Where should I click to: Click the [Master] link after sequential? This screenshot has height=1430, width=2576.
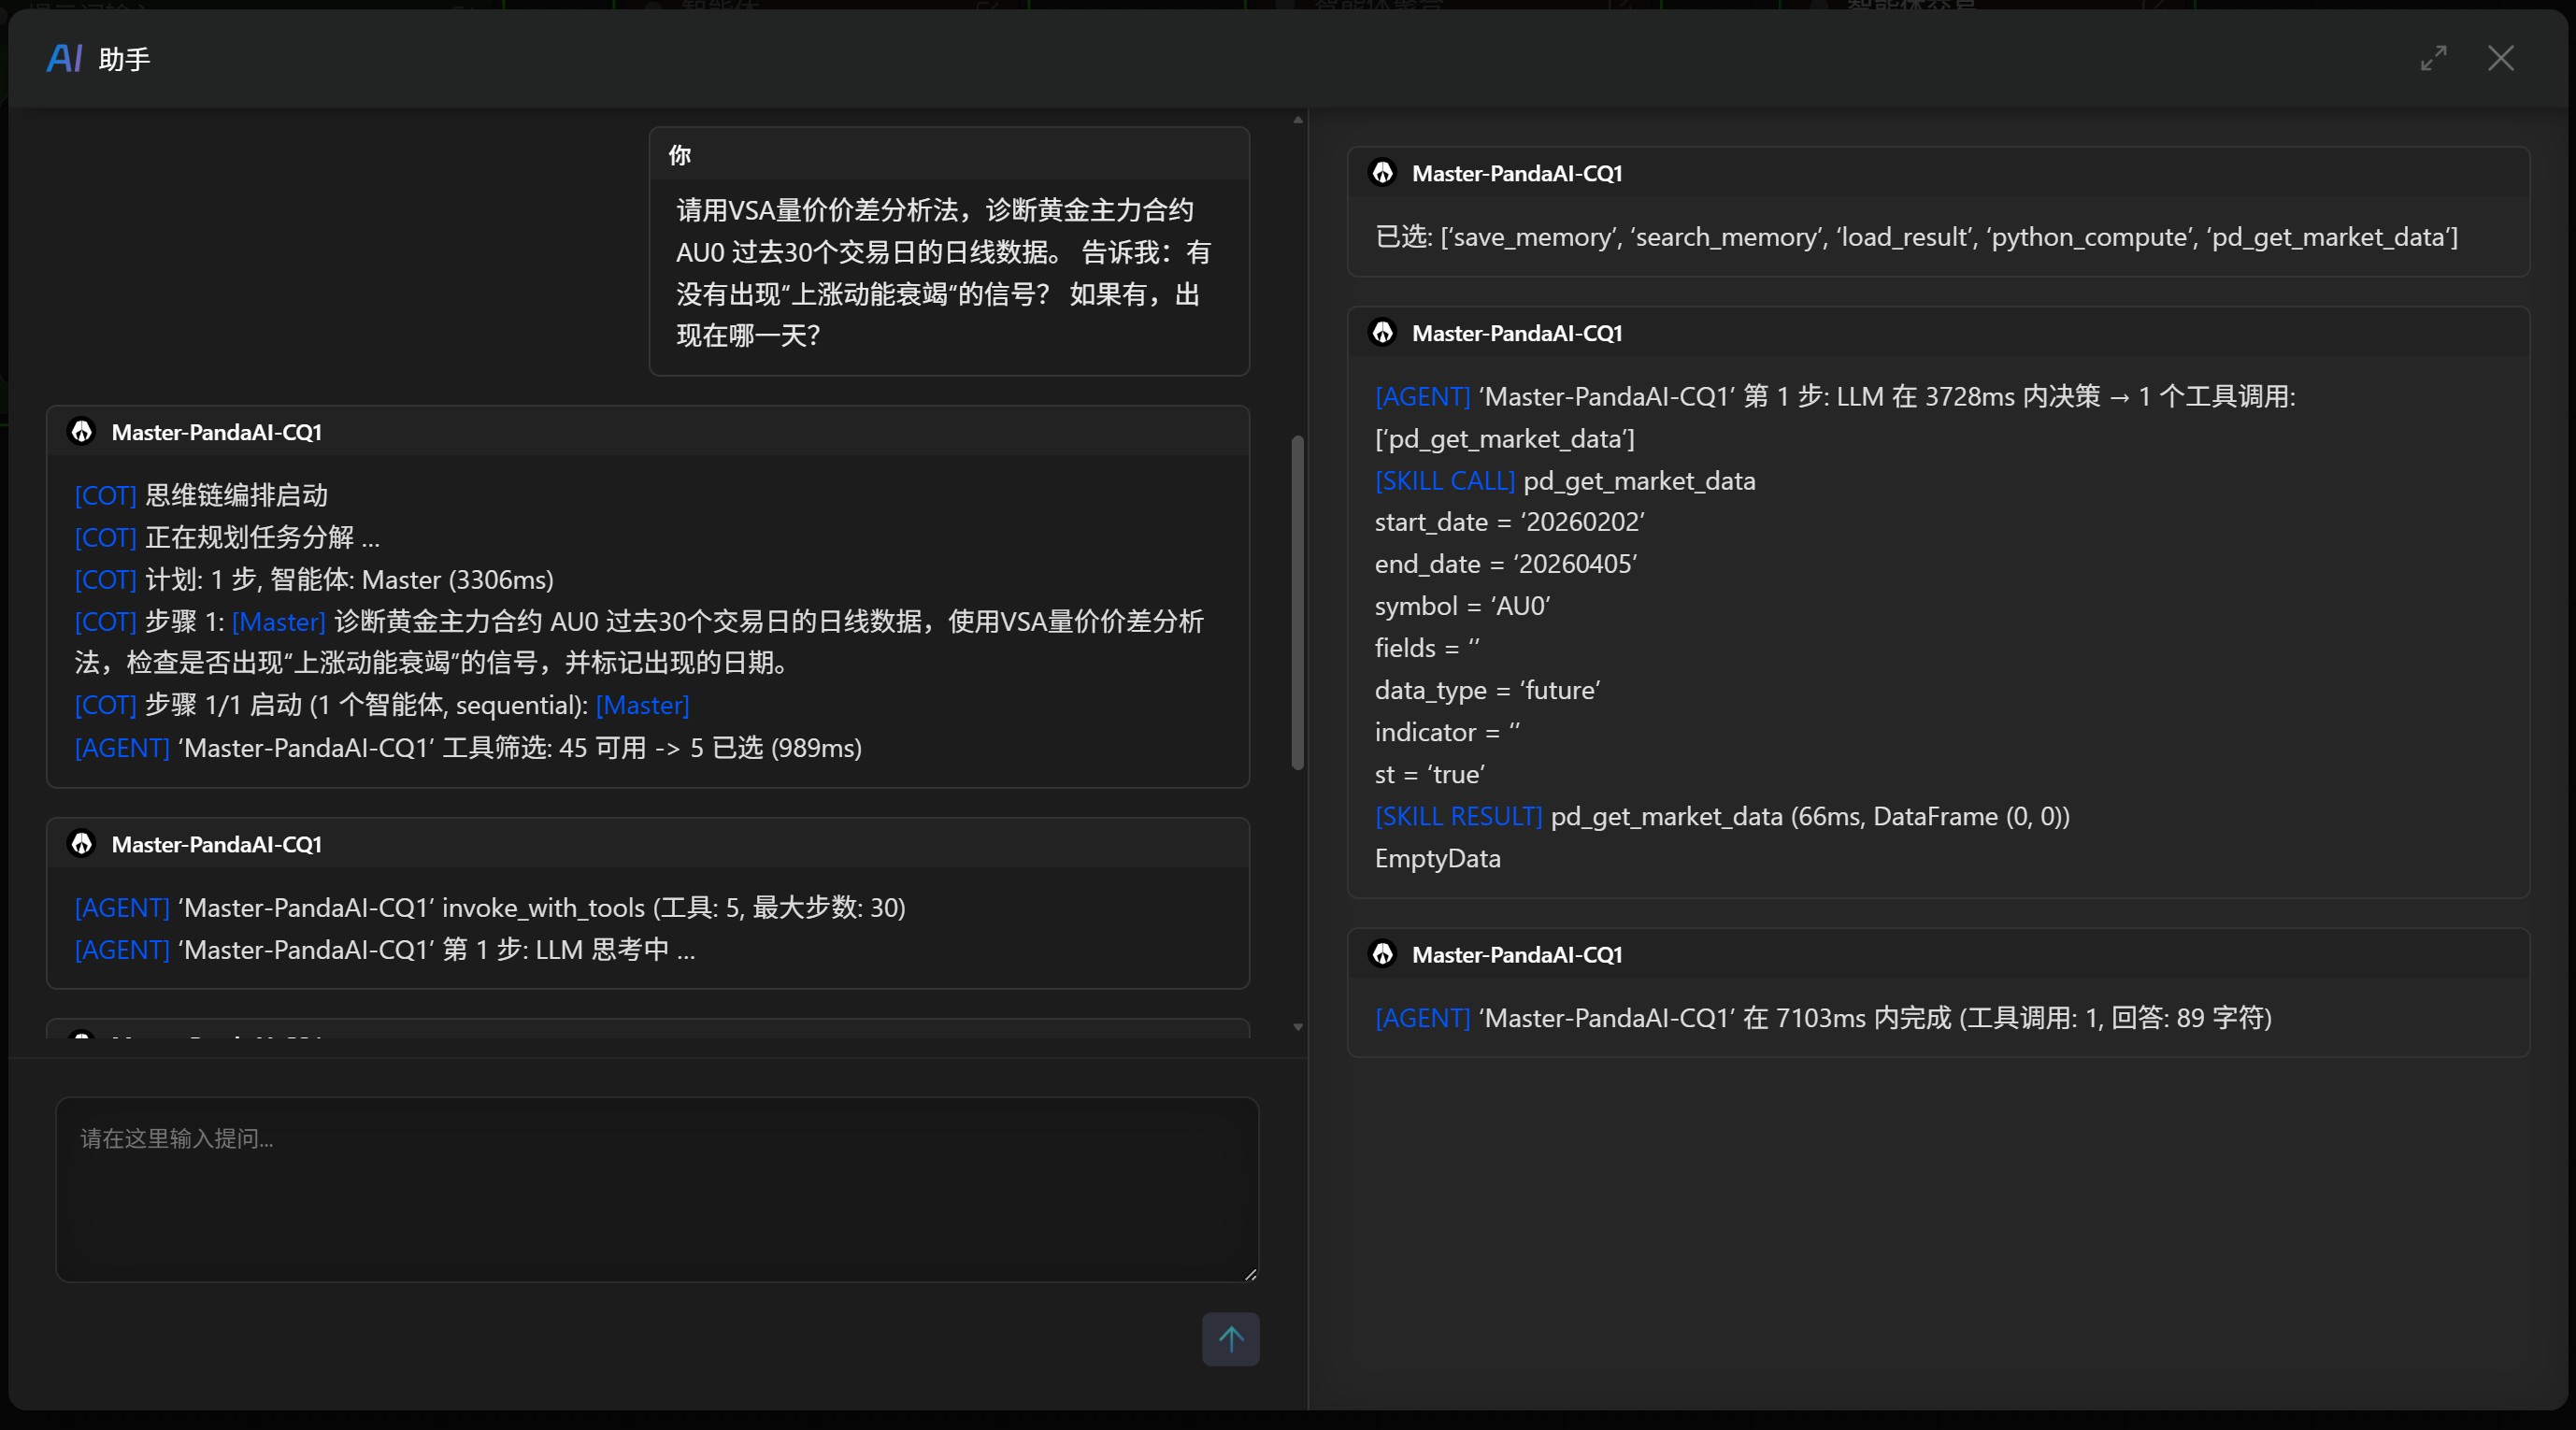642,705
